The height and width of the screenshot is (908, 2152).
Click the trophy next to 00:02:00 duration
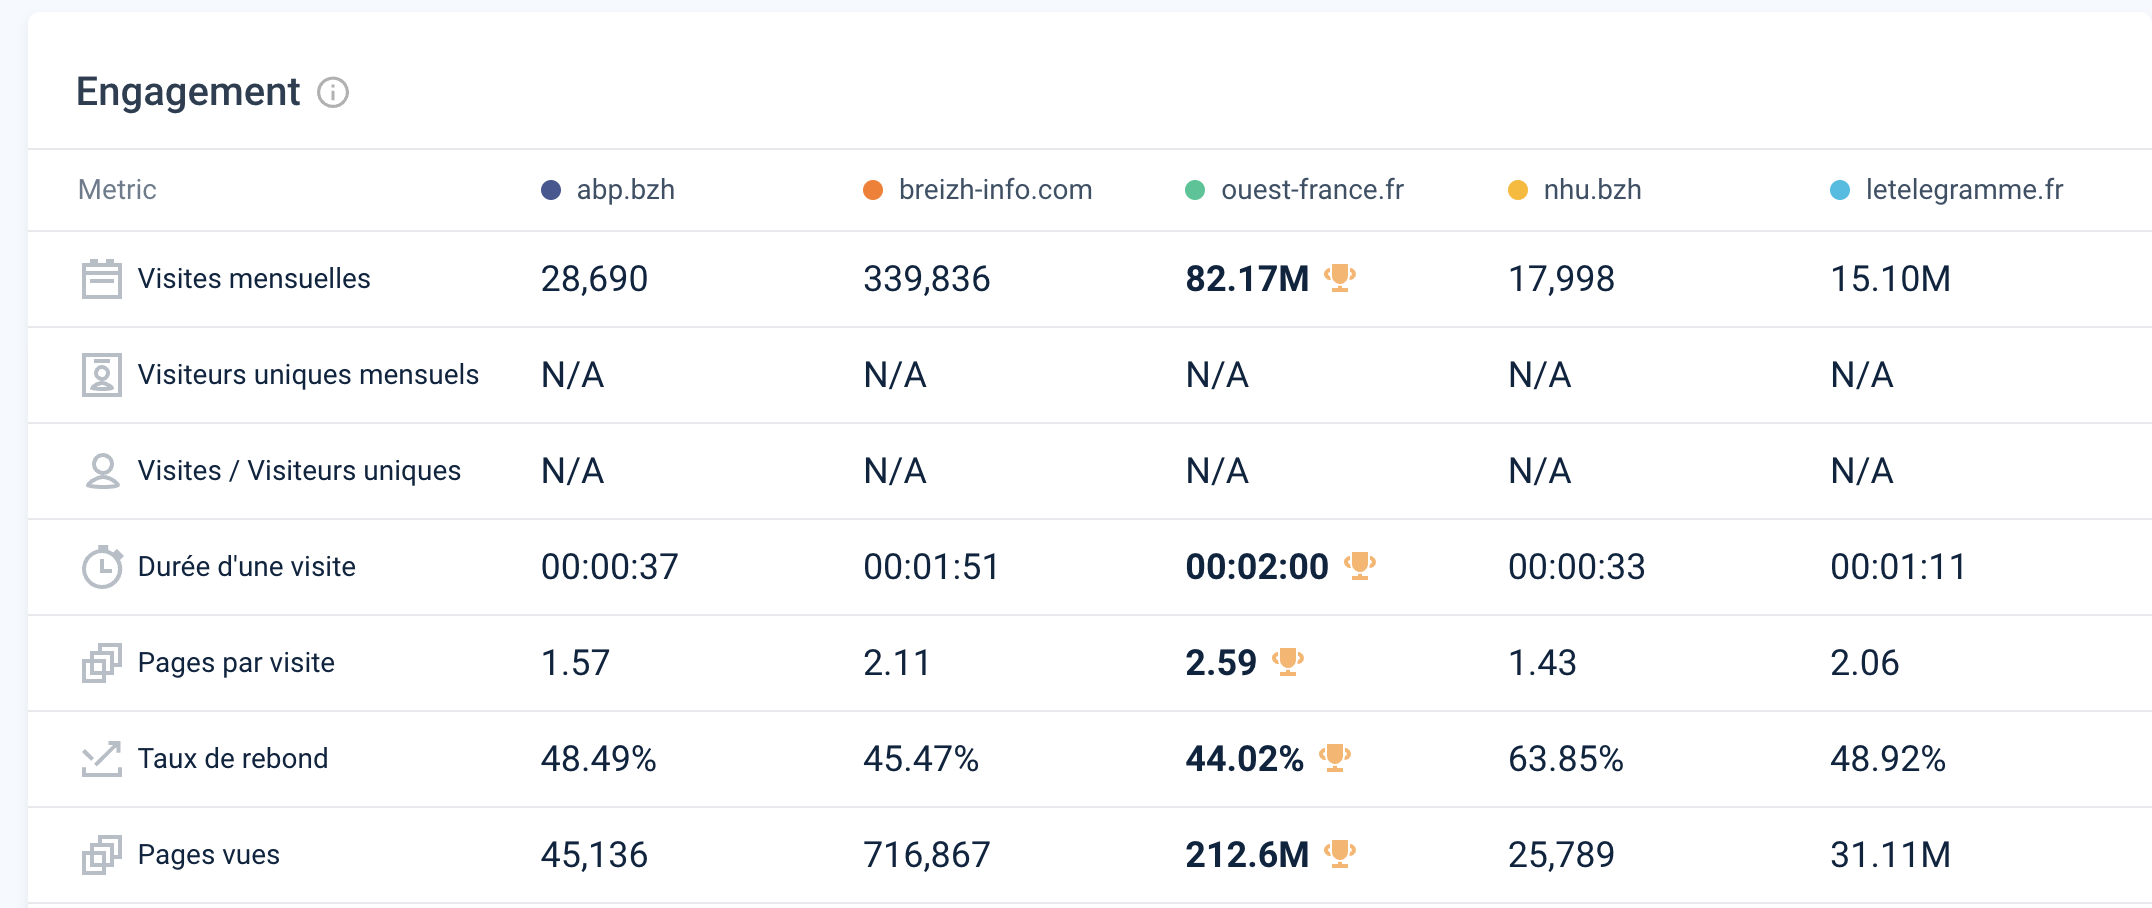pos(1360,565)
